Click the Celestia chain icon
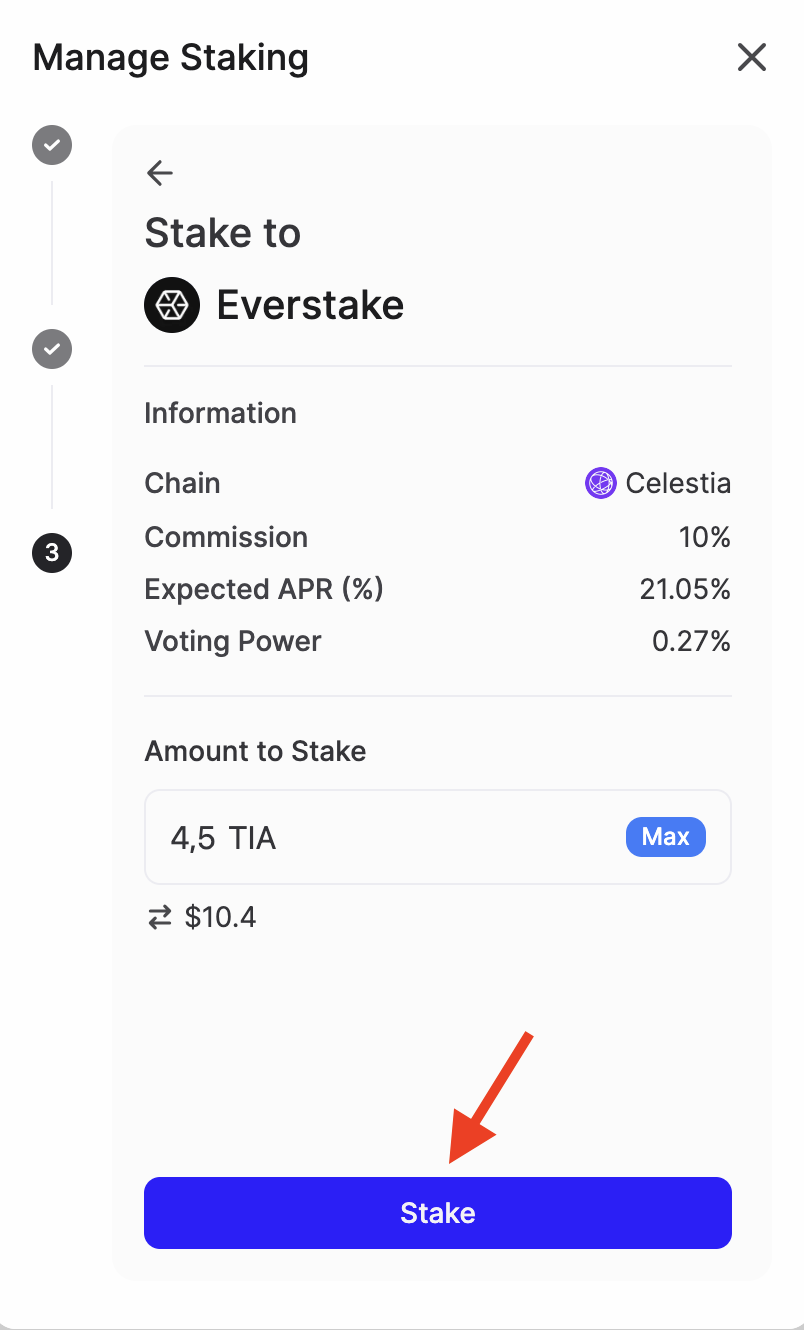804x1330 pixels. tap(599, 483)
